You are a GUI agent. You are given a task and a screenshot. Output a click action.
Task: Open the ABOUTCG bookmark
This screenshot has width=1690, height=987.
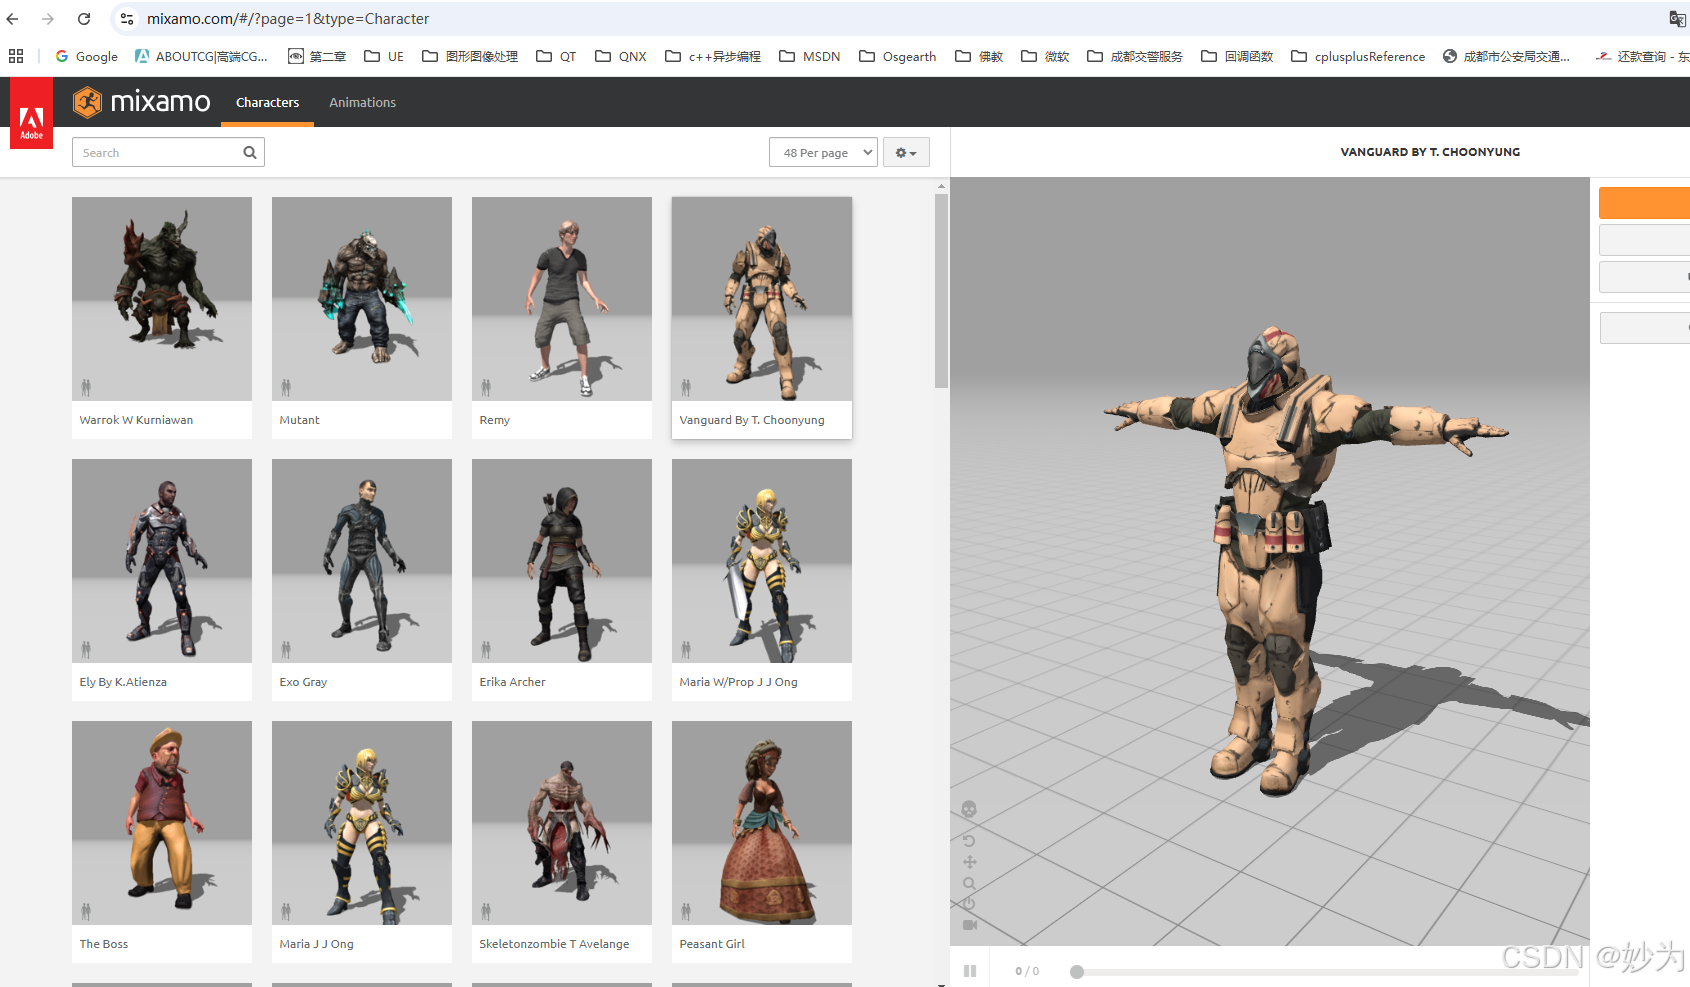tap(201, 56)
